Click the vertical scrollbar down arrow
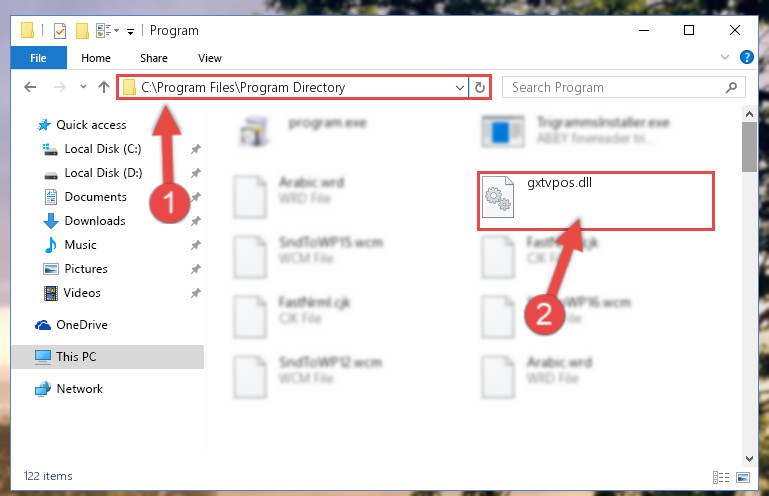This screenshot has height=496, width=769. [x=749, y=459]
